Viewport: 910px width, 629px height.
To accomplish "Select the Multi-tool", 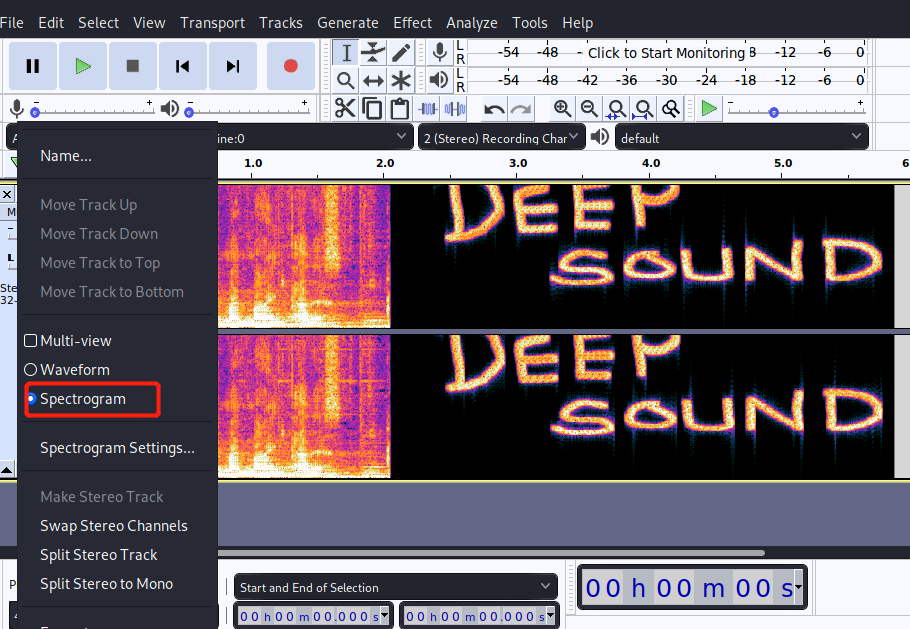I will click(400, 80).
